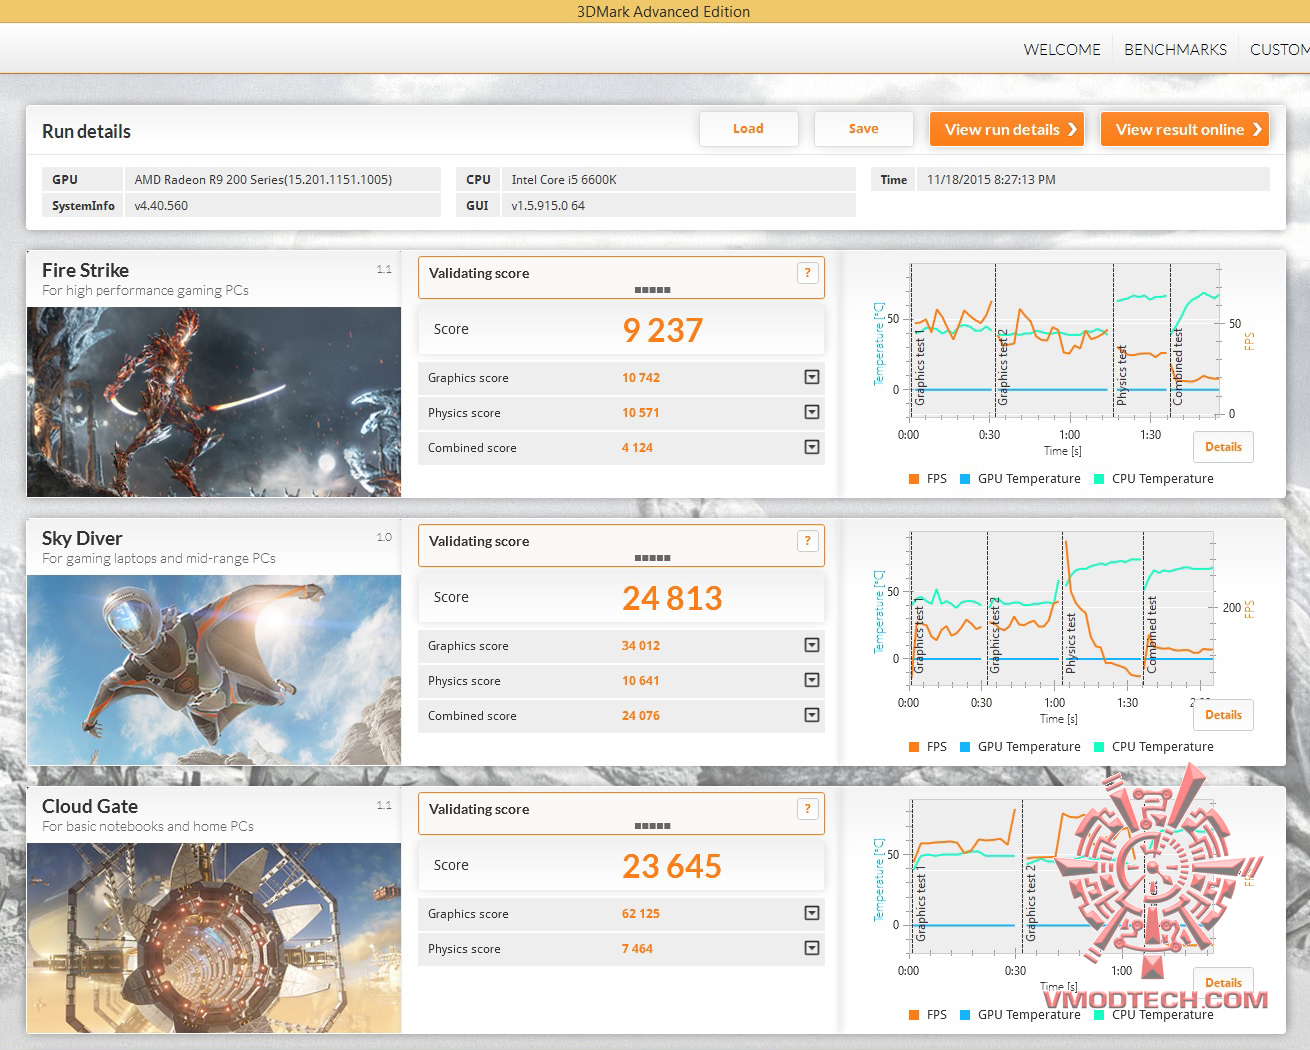This screenshot has width=1310, height=1050.
Task: Open the Fire Strike validating score help icon
Action: click(808, 273)
